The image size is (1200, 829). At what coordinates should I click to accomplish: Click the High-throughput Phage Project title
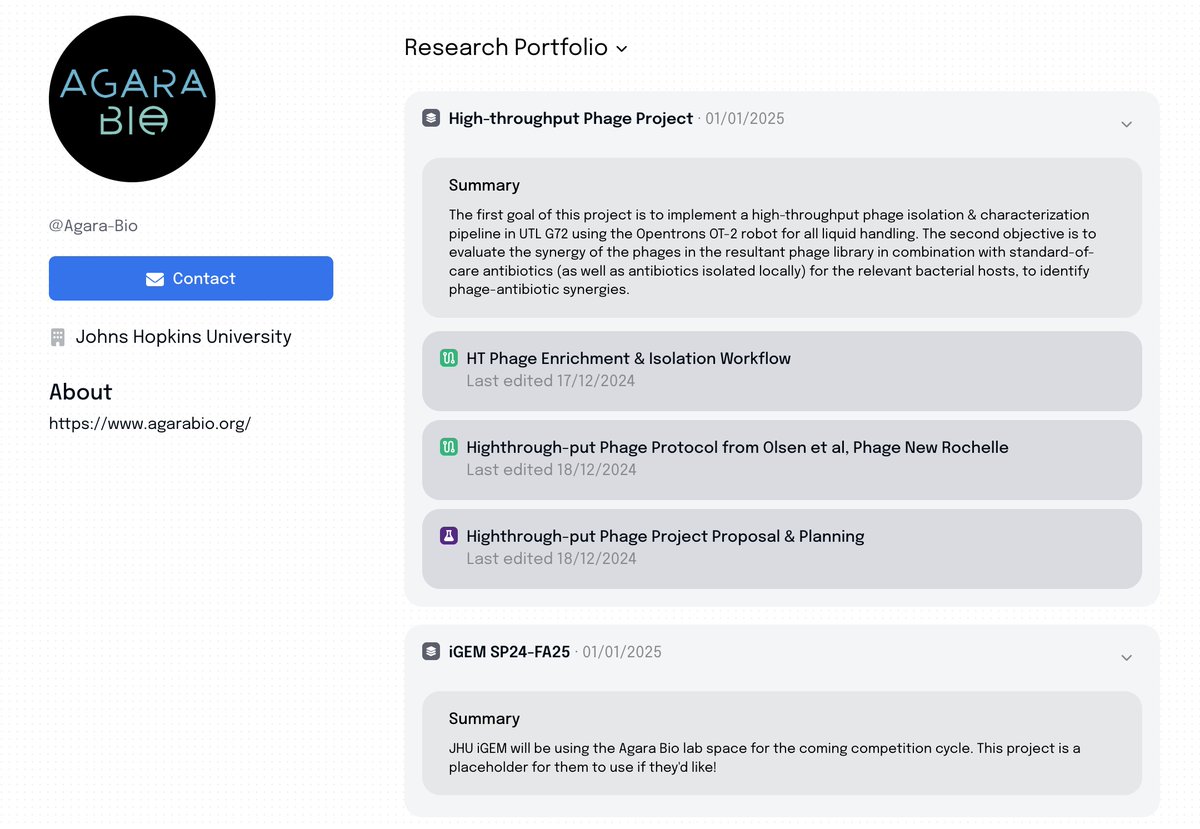click(571, 118)
